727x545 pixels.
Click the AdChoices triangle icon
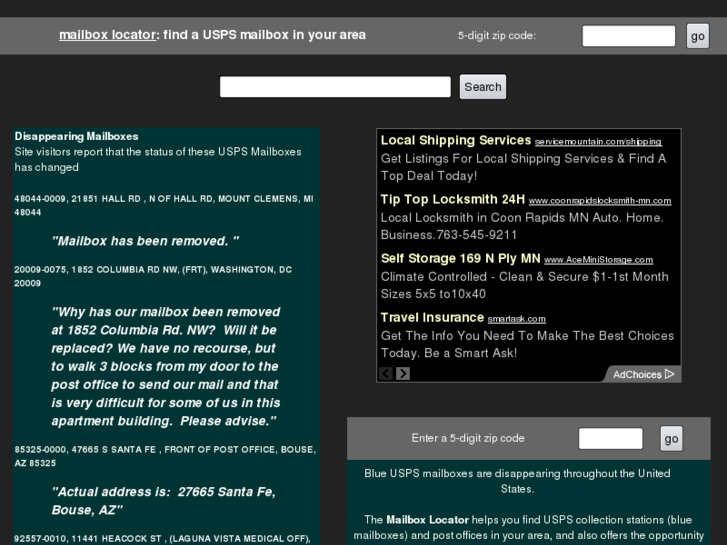pos(669,374)
